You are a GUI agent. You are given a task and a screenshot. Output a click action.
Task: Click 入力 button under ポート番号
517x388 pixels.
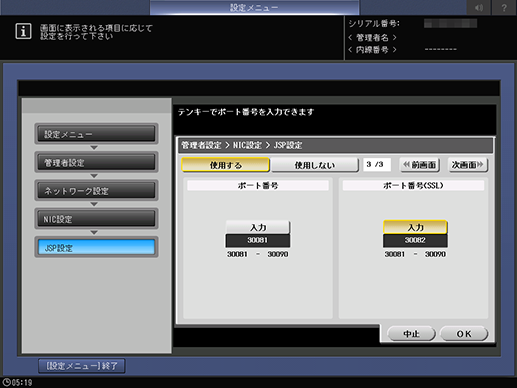258,227
